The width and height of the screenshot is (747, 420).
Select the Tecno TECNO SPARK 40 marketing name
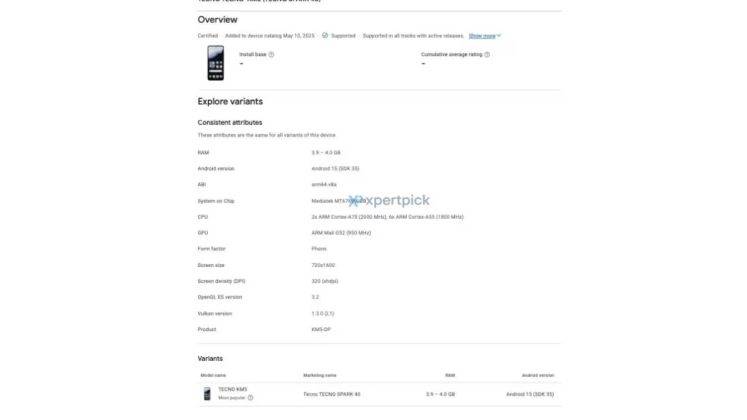332,394
